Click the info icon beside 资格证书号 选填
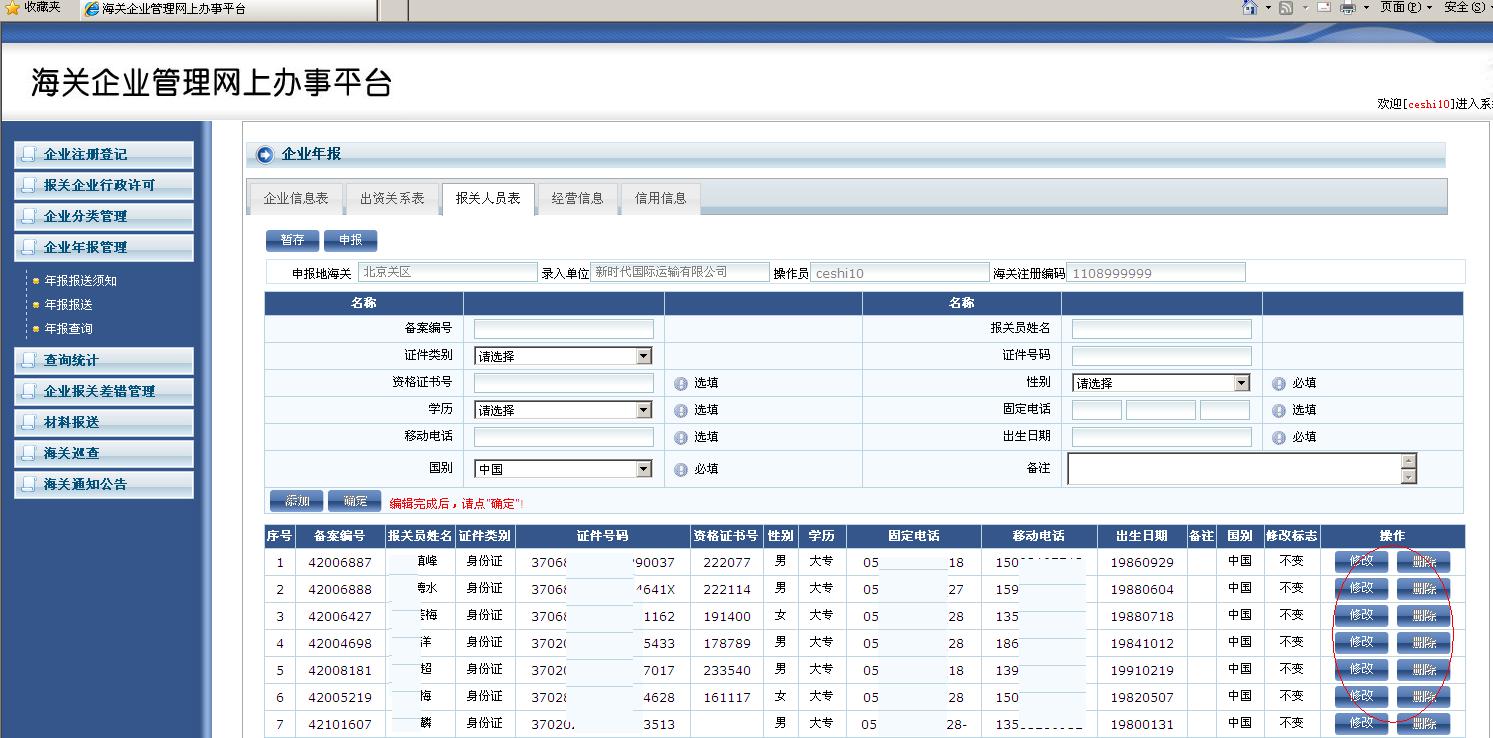Viewport: 1493px width, 738px height. (x=680, y=383)
